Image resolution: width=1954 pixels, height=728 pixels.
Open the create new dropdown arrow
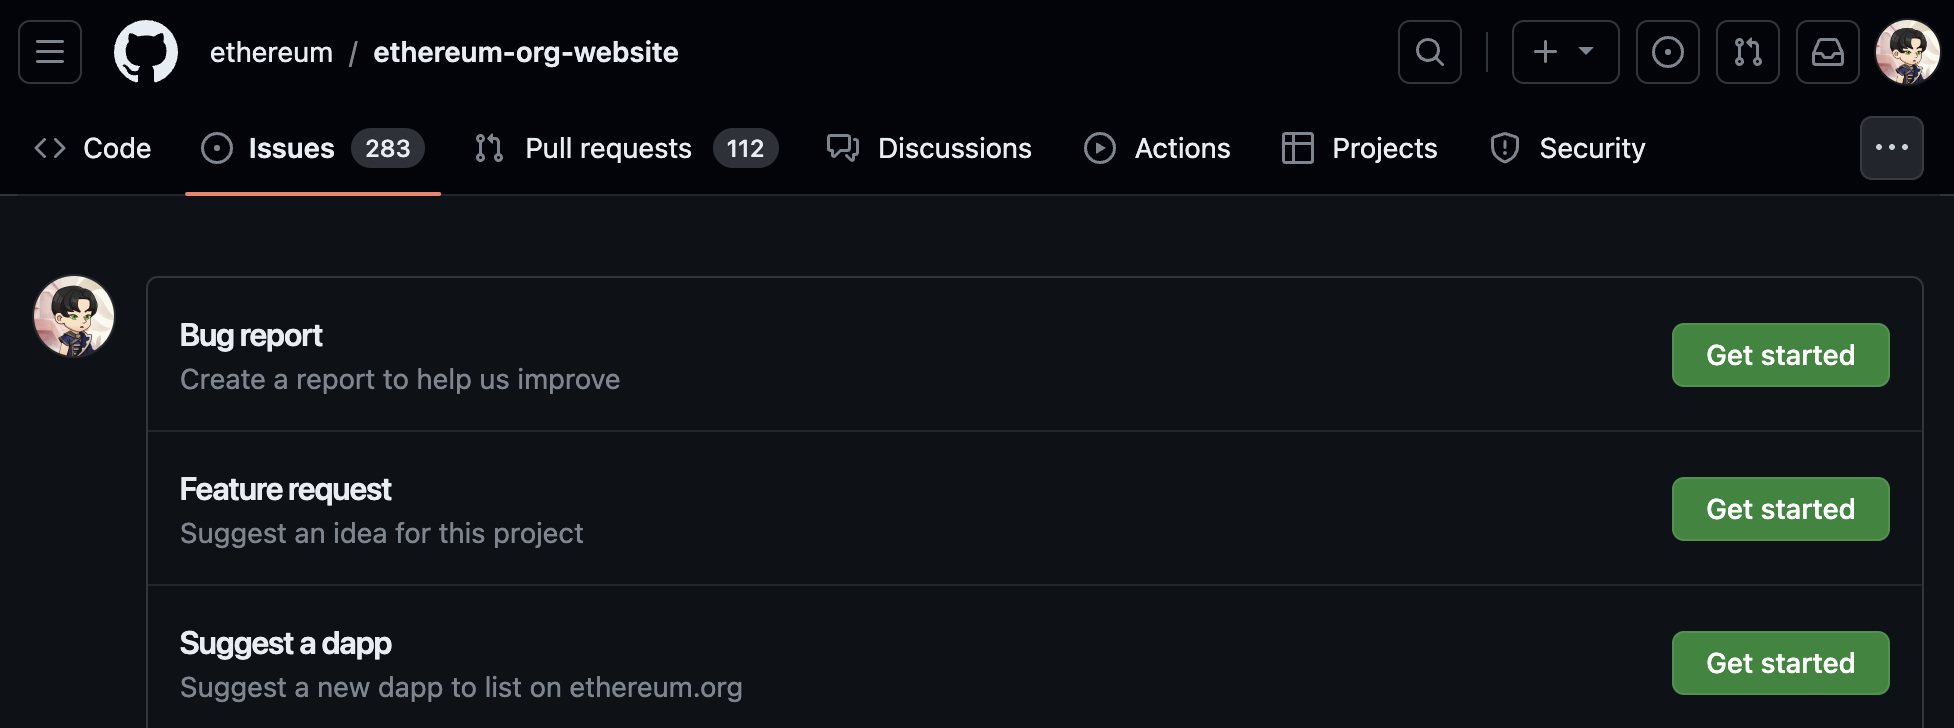(1586, 52)
